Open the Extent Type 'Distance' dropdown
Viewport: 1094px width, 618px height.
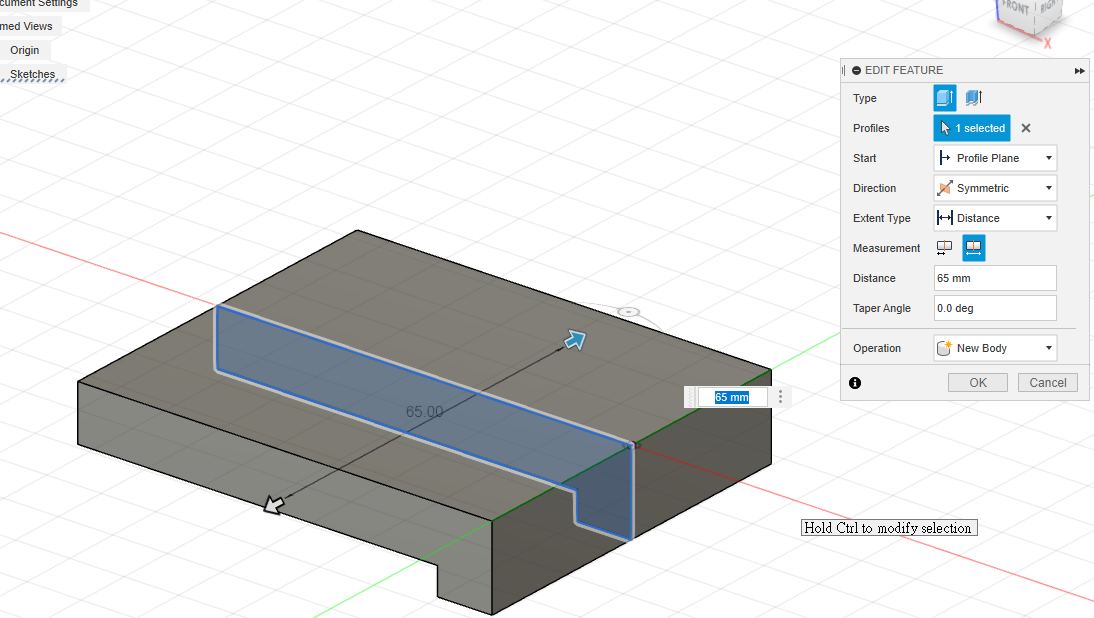[x=995, y=218]
